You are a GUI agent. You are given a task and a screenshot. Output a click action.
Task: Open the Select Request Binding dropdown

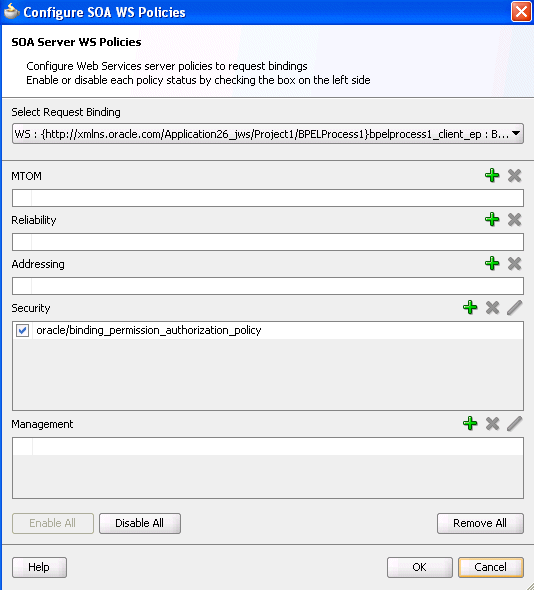point(268,134)
